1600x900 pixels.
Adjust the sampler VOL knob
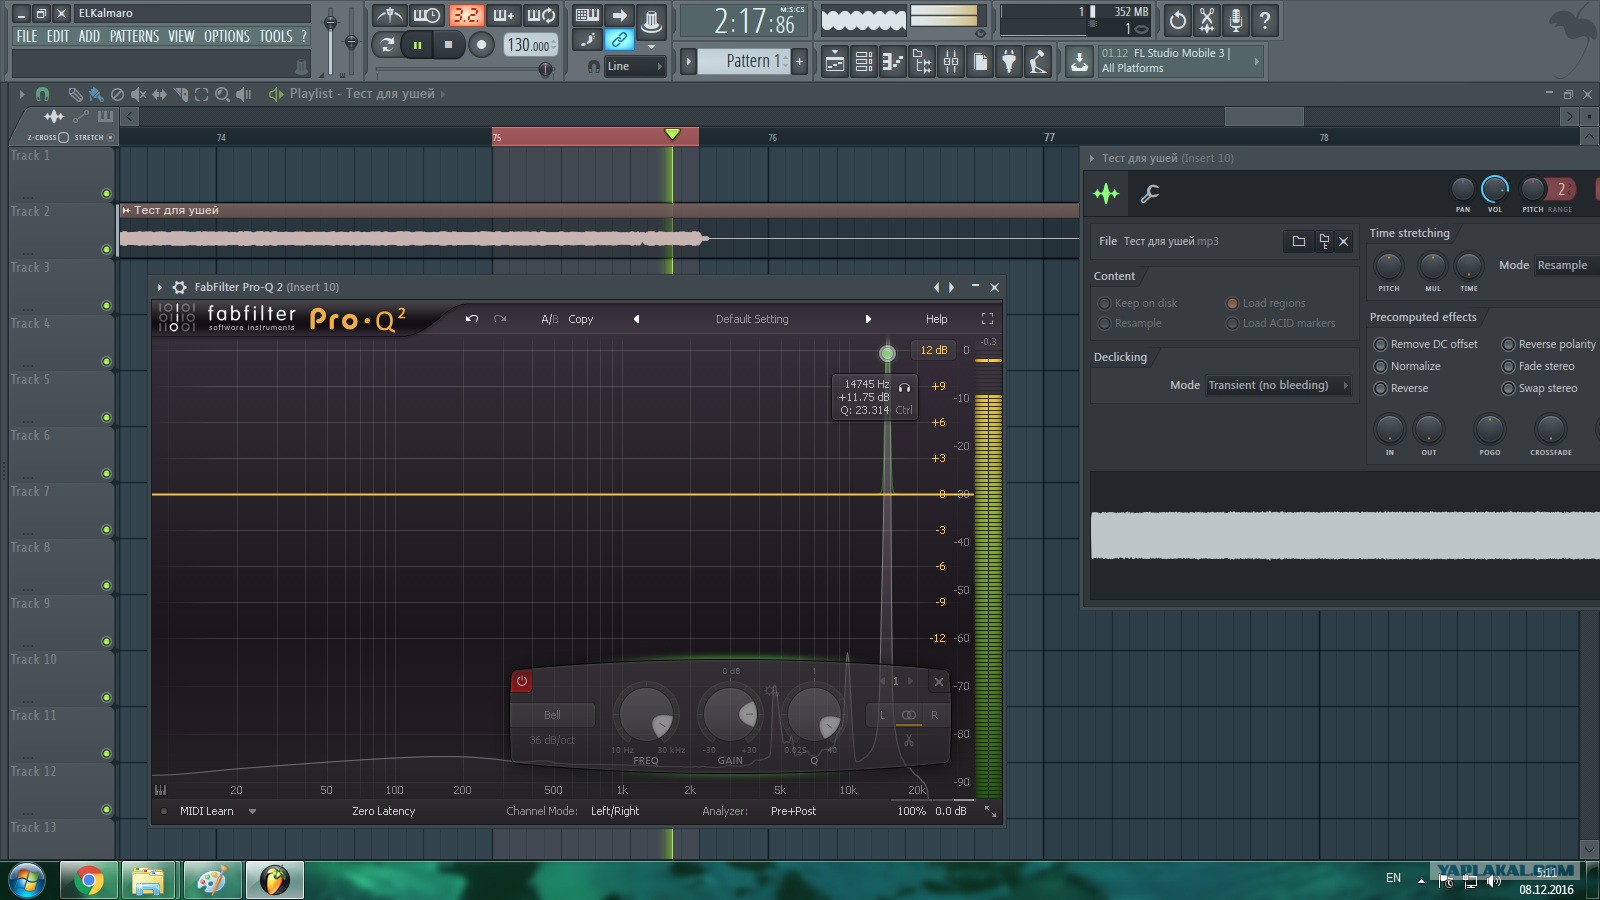pos(1494,189)
